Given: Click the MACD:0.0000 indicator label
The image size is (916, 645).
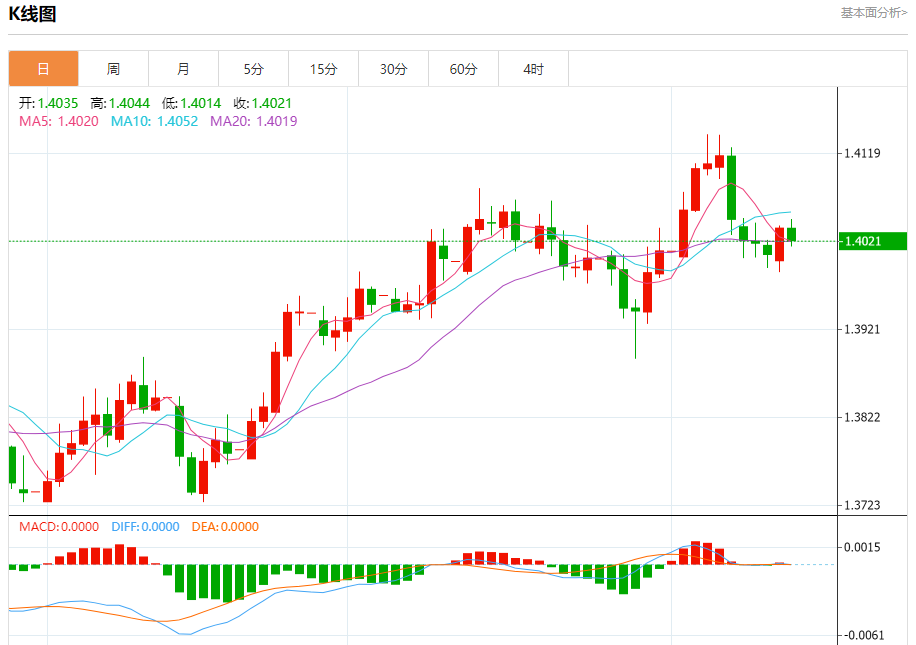Looking at the screenshot, I should tap(59, 527).
